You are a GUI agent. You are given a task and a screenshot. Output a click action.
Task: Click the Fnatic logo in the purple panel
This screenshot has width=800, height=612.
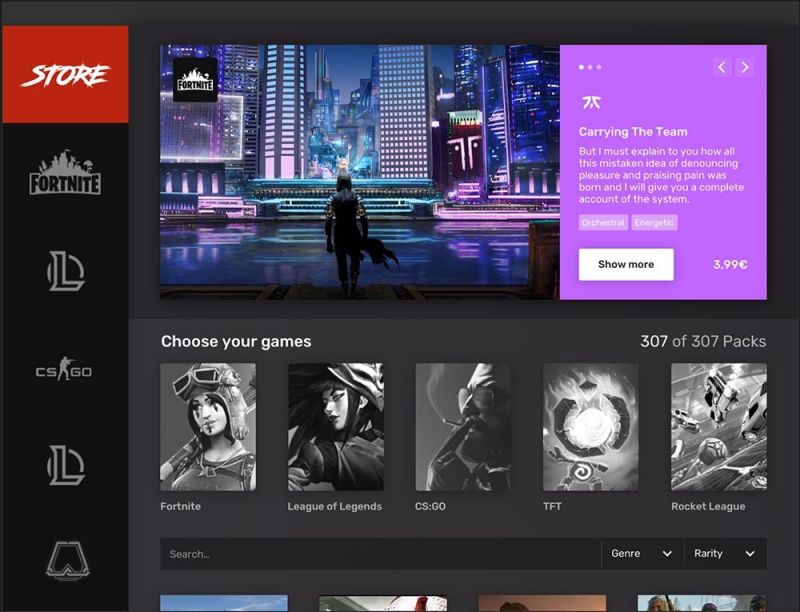click(x=591, y=103)
